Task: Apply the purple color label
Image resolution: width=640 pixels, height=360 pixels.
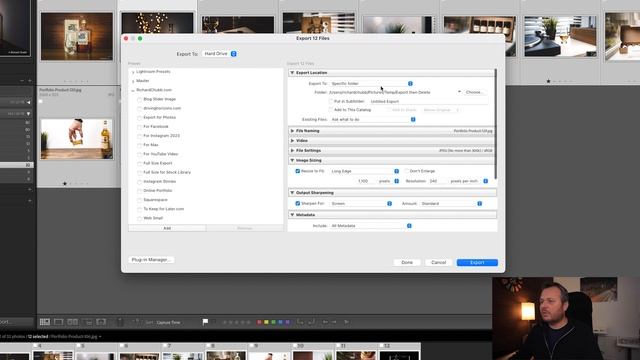Action: pos(288,322)
